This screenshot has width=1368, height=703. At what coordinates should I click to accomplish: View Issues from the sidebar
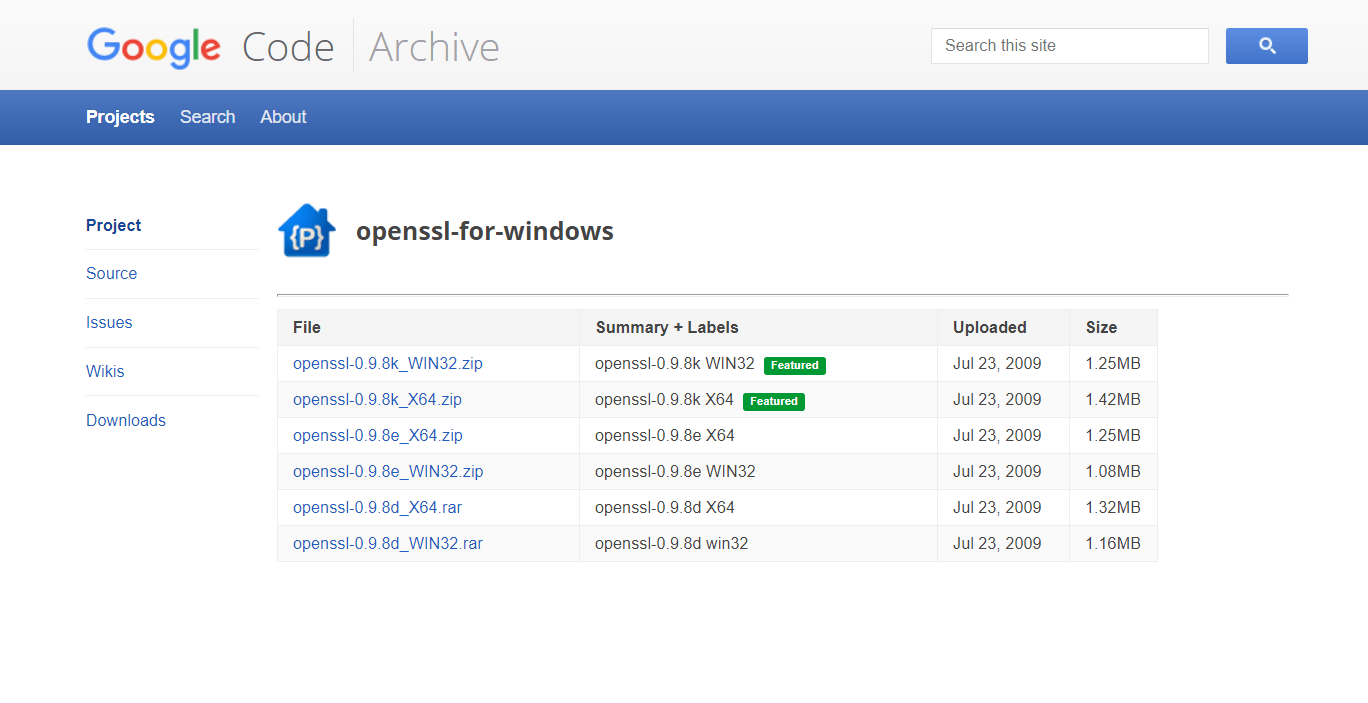tap(109, 323)
